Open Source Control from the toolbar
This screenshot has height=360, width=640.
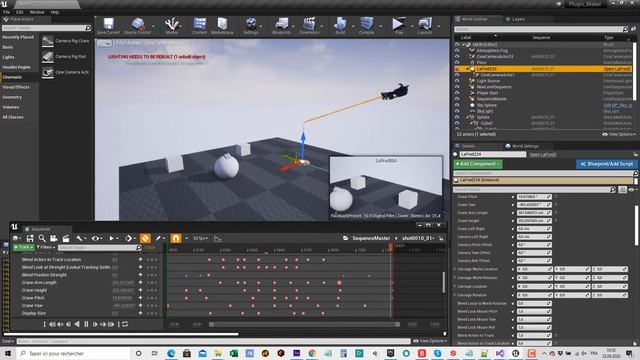pyautogui.click(x=138, y=26)
